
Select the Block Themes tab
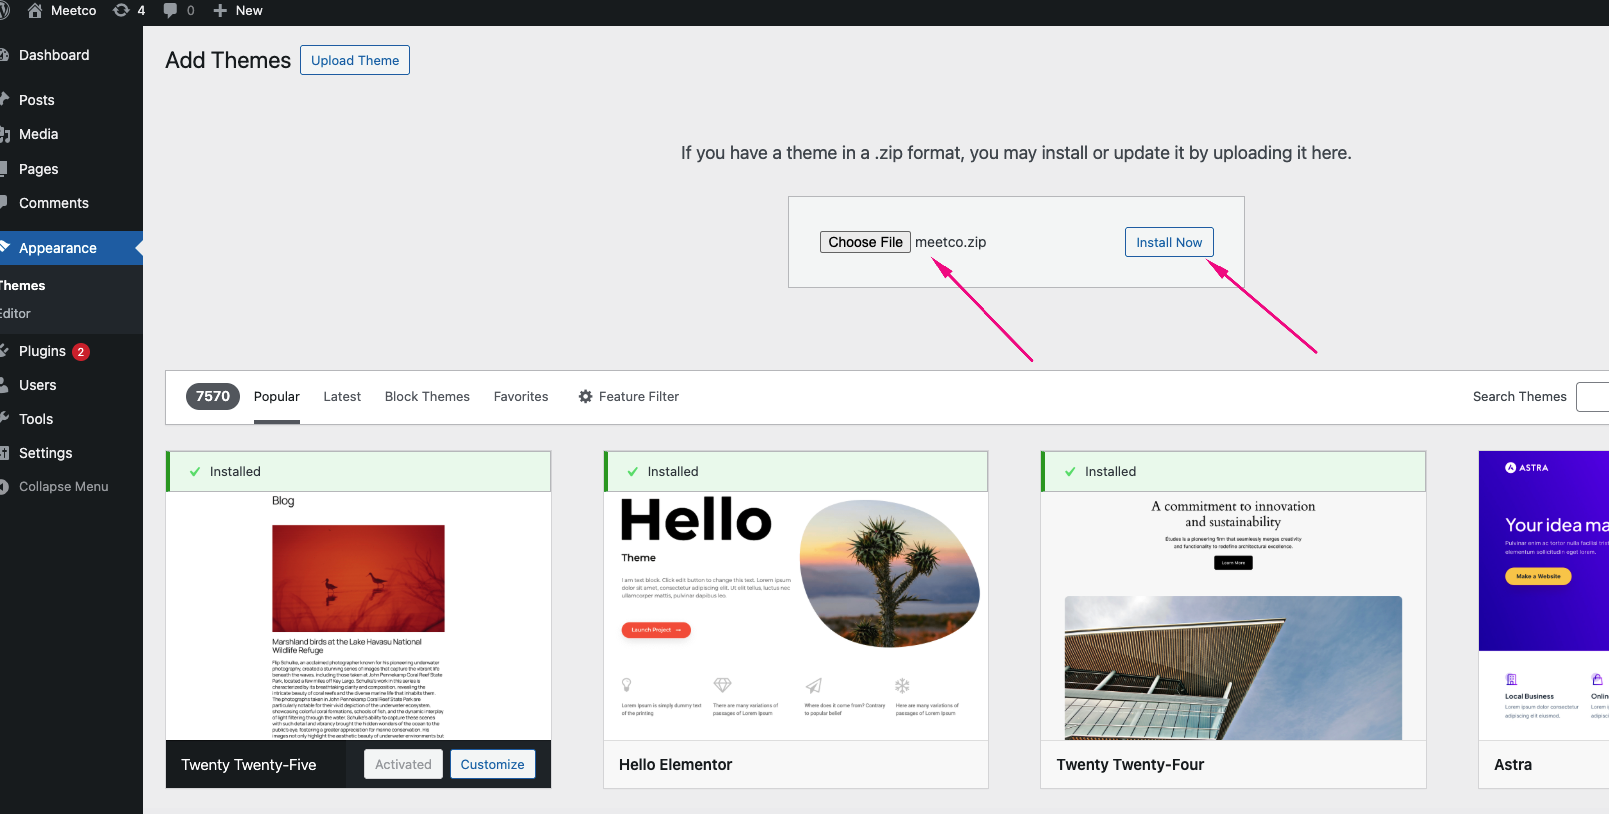click(427, 397)
